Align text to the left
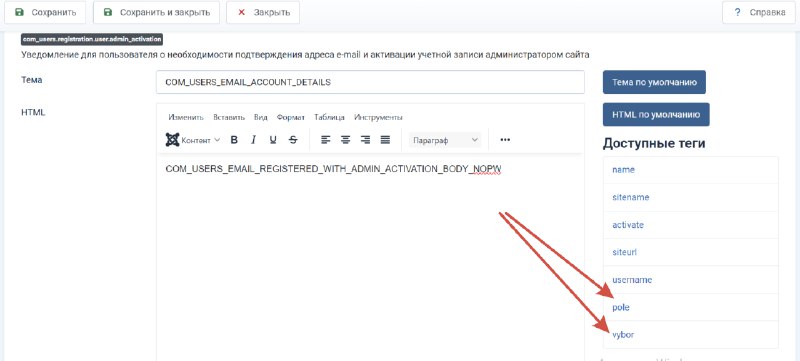Viewport: 800px width, 361px height. pyautogui.click(x=326, y=140)
